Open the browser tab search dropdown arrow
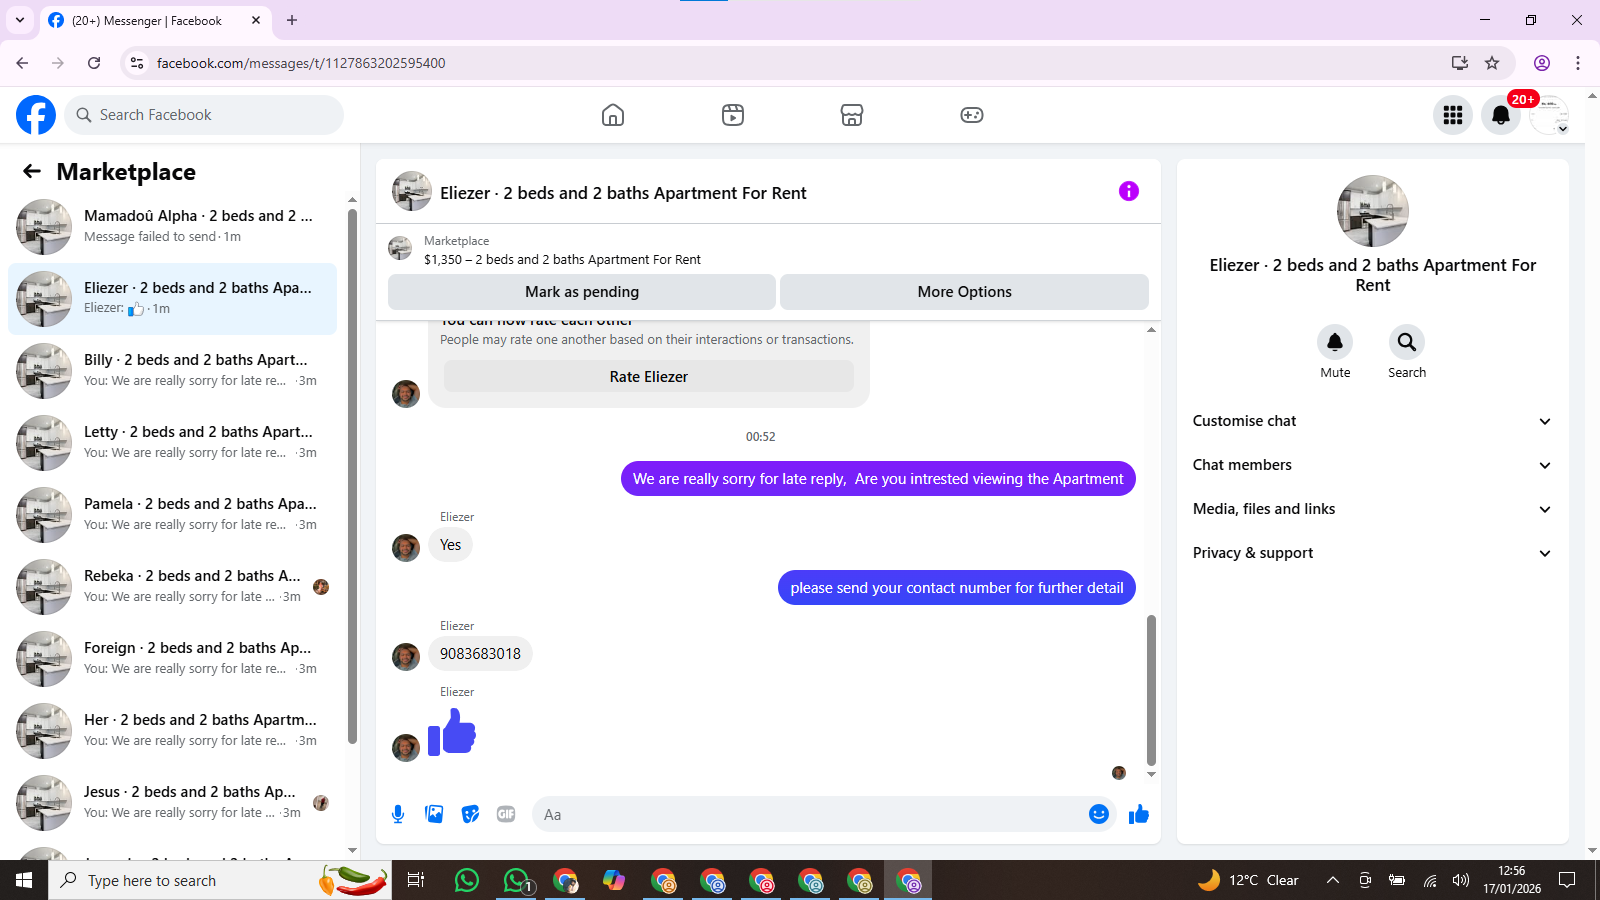This screenshot has height=900, width=1600. point(20,20)
